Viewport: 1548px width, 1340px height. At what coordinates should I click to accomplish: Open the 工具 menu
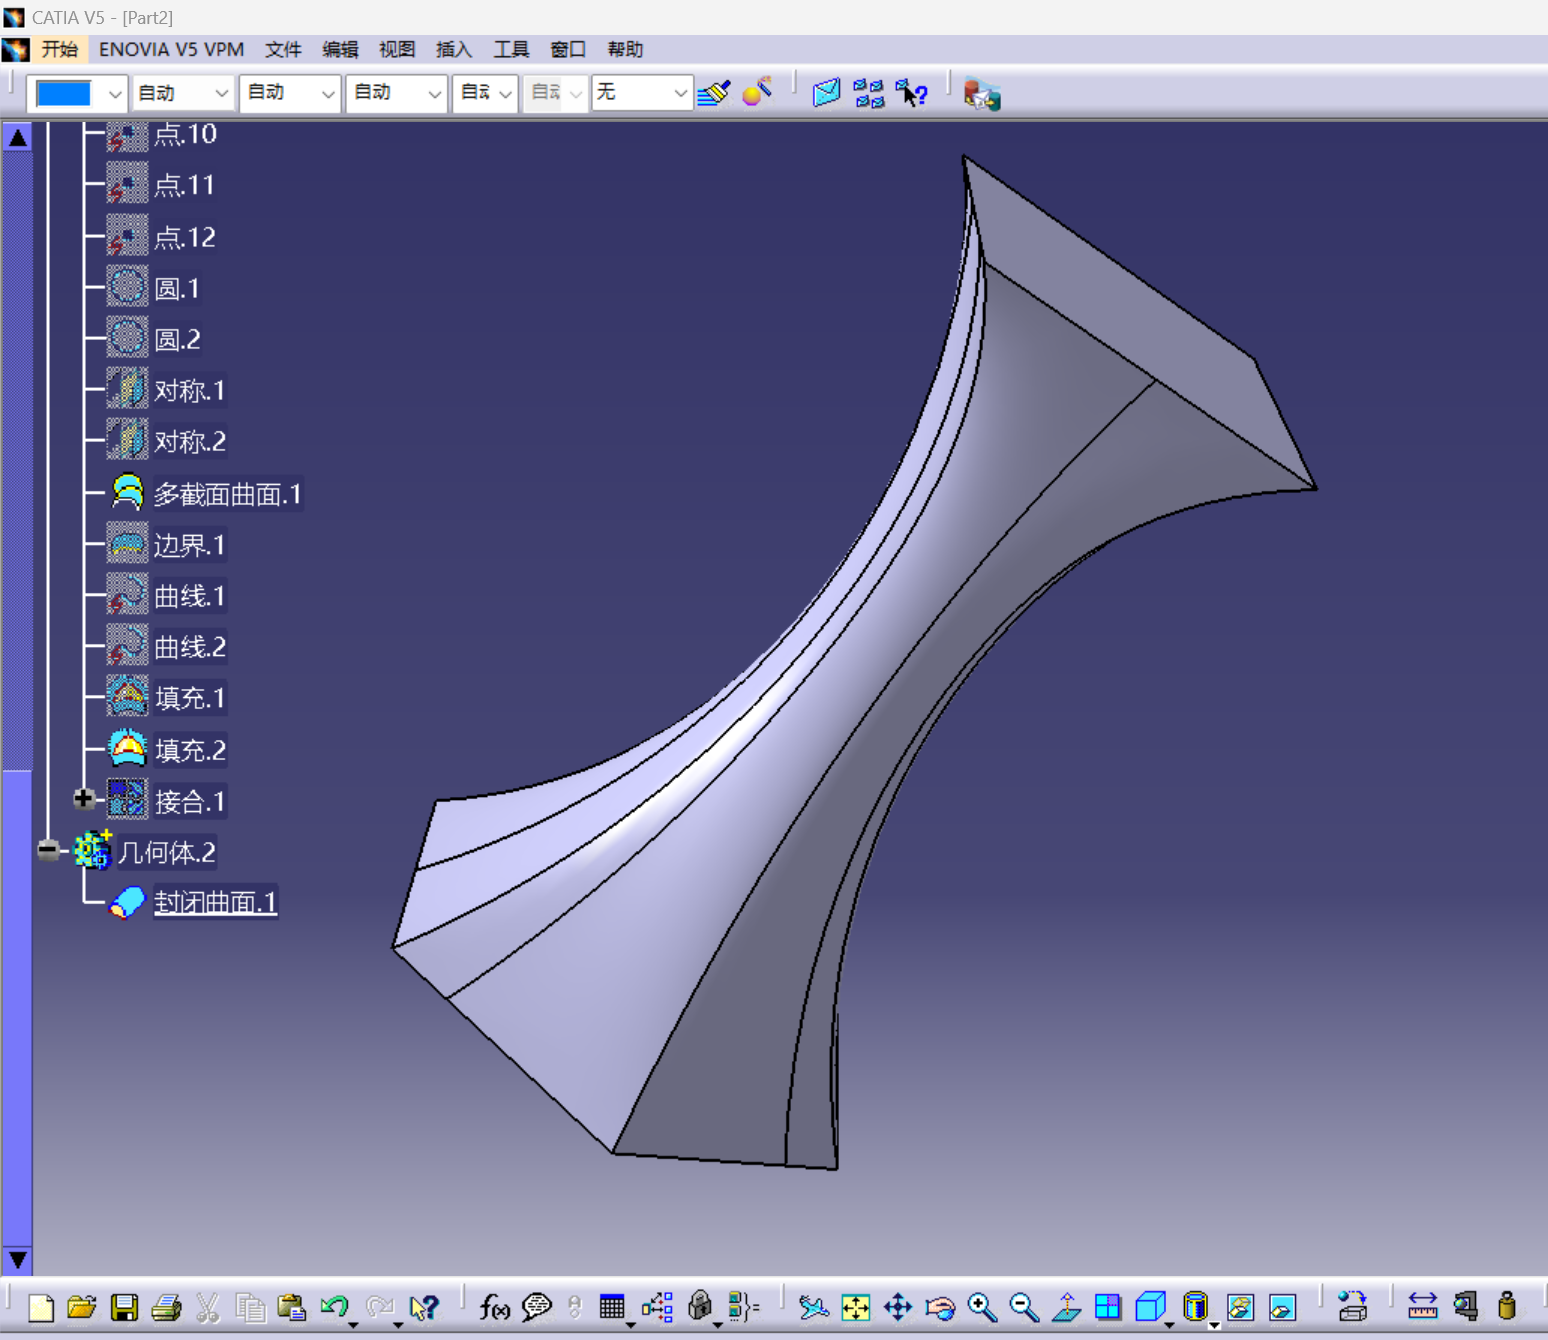click(x=511, y=49)
